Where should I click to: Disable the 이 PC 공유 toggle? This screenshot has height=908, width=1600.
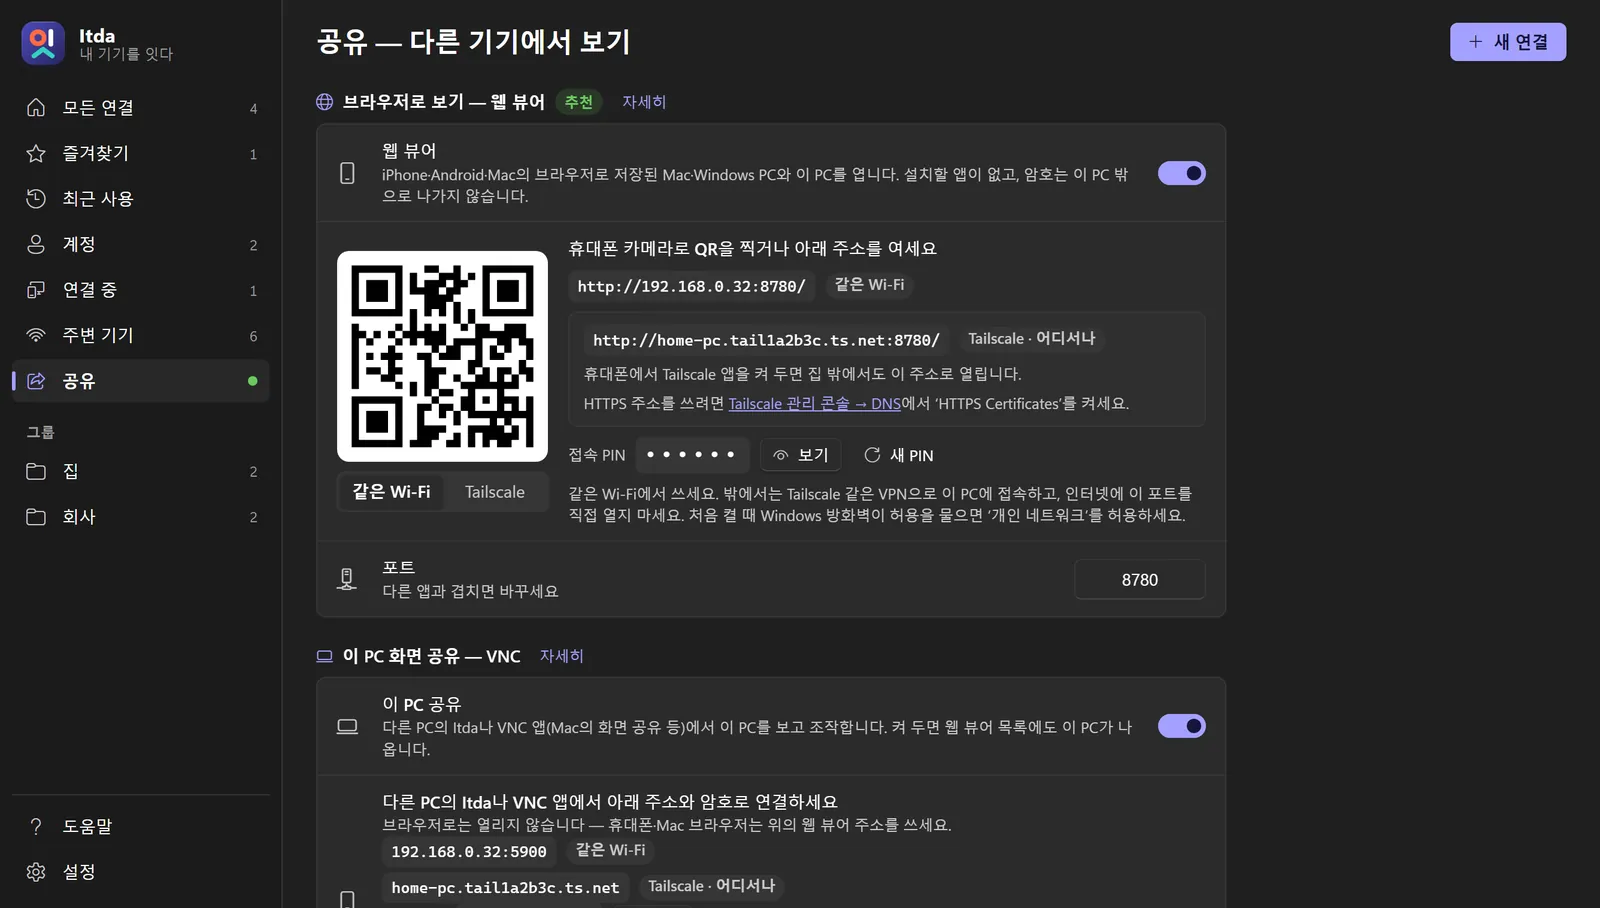tap(1182, 726)
